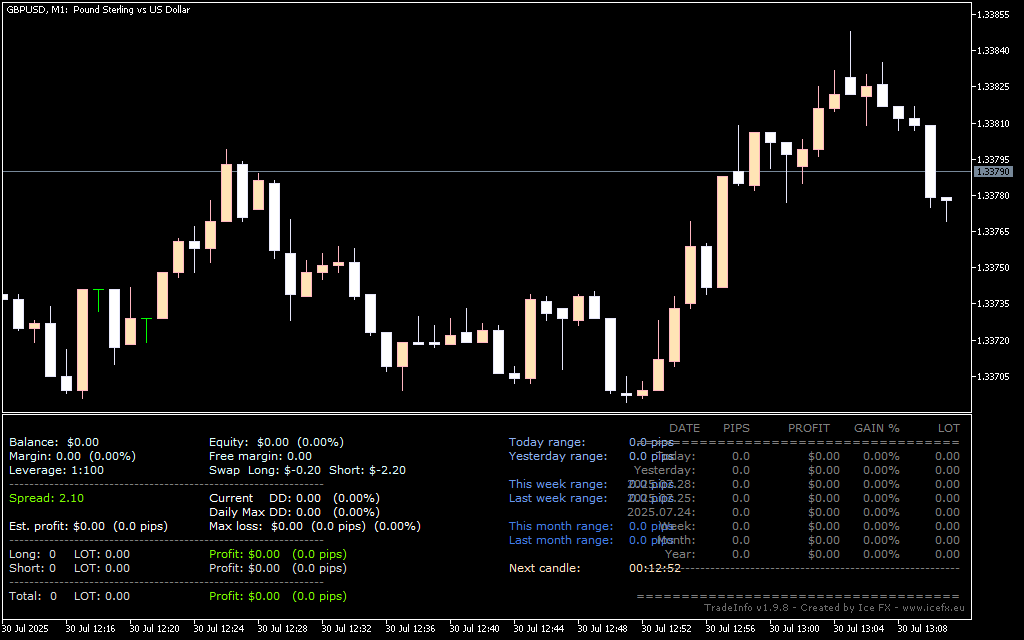
Task: Click the GAIN % column header
Action: 876,428
